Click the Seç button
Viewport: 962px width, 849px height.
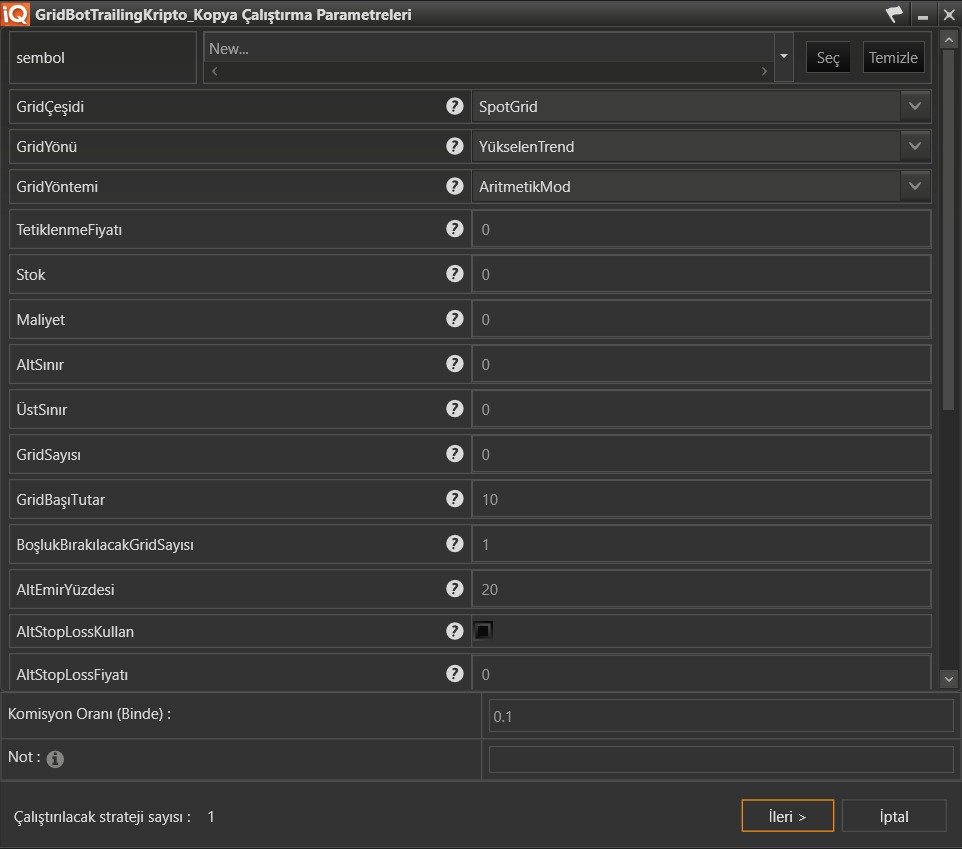coord(828,58)
